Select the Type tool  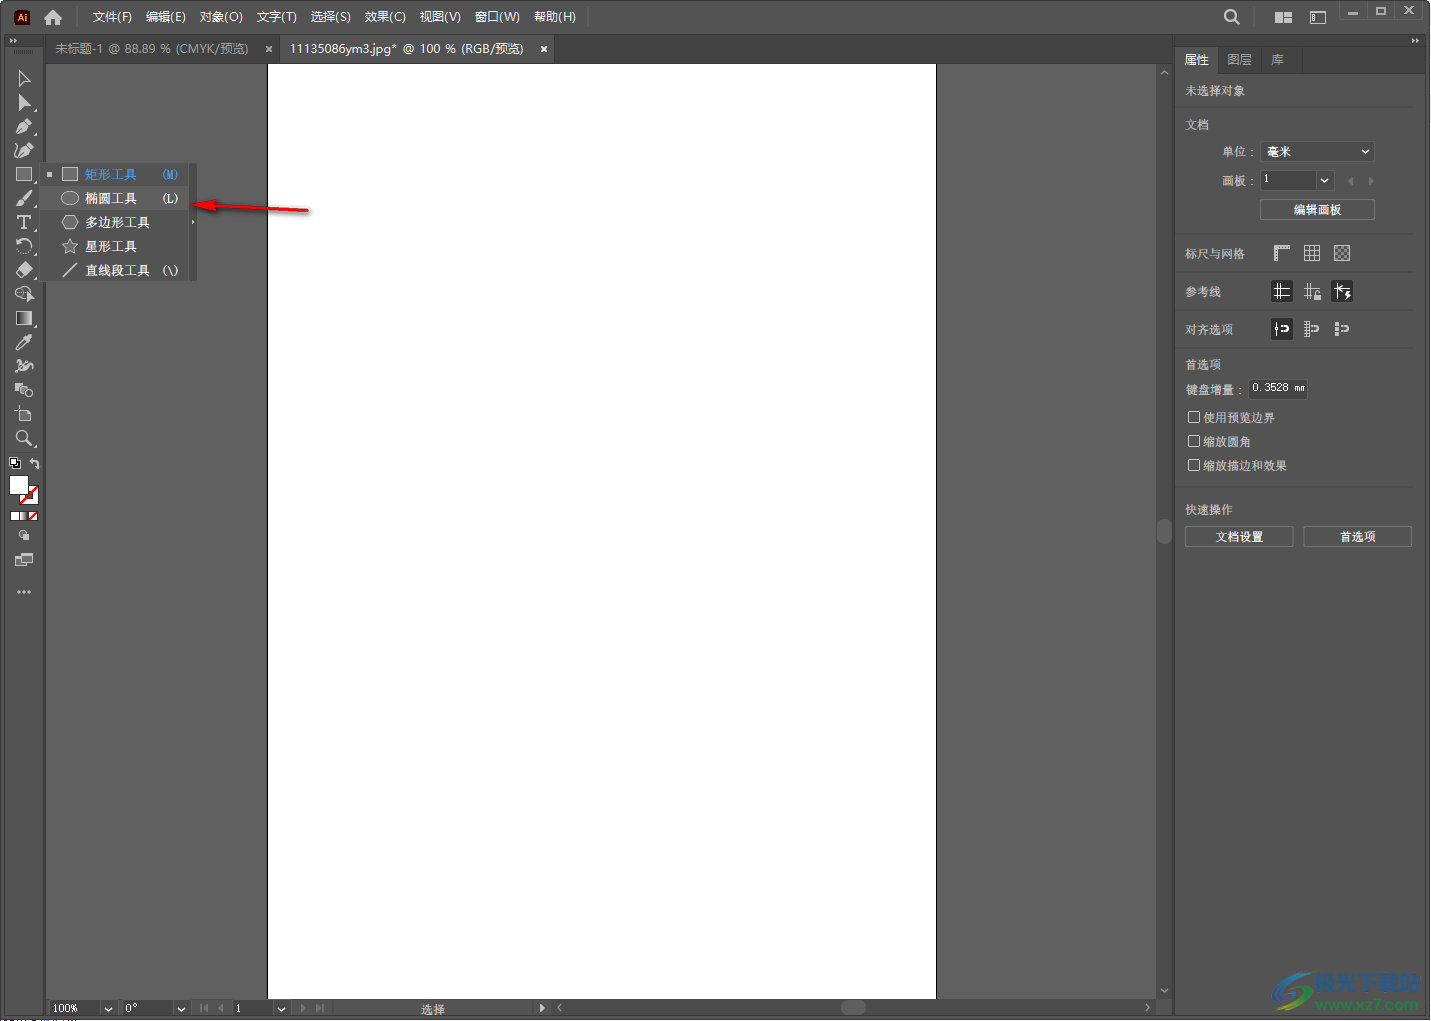24,222
